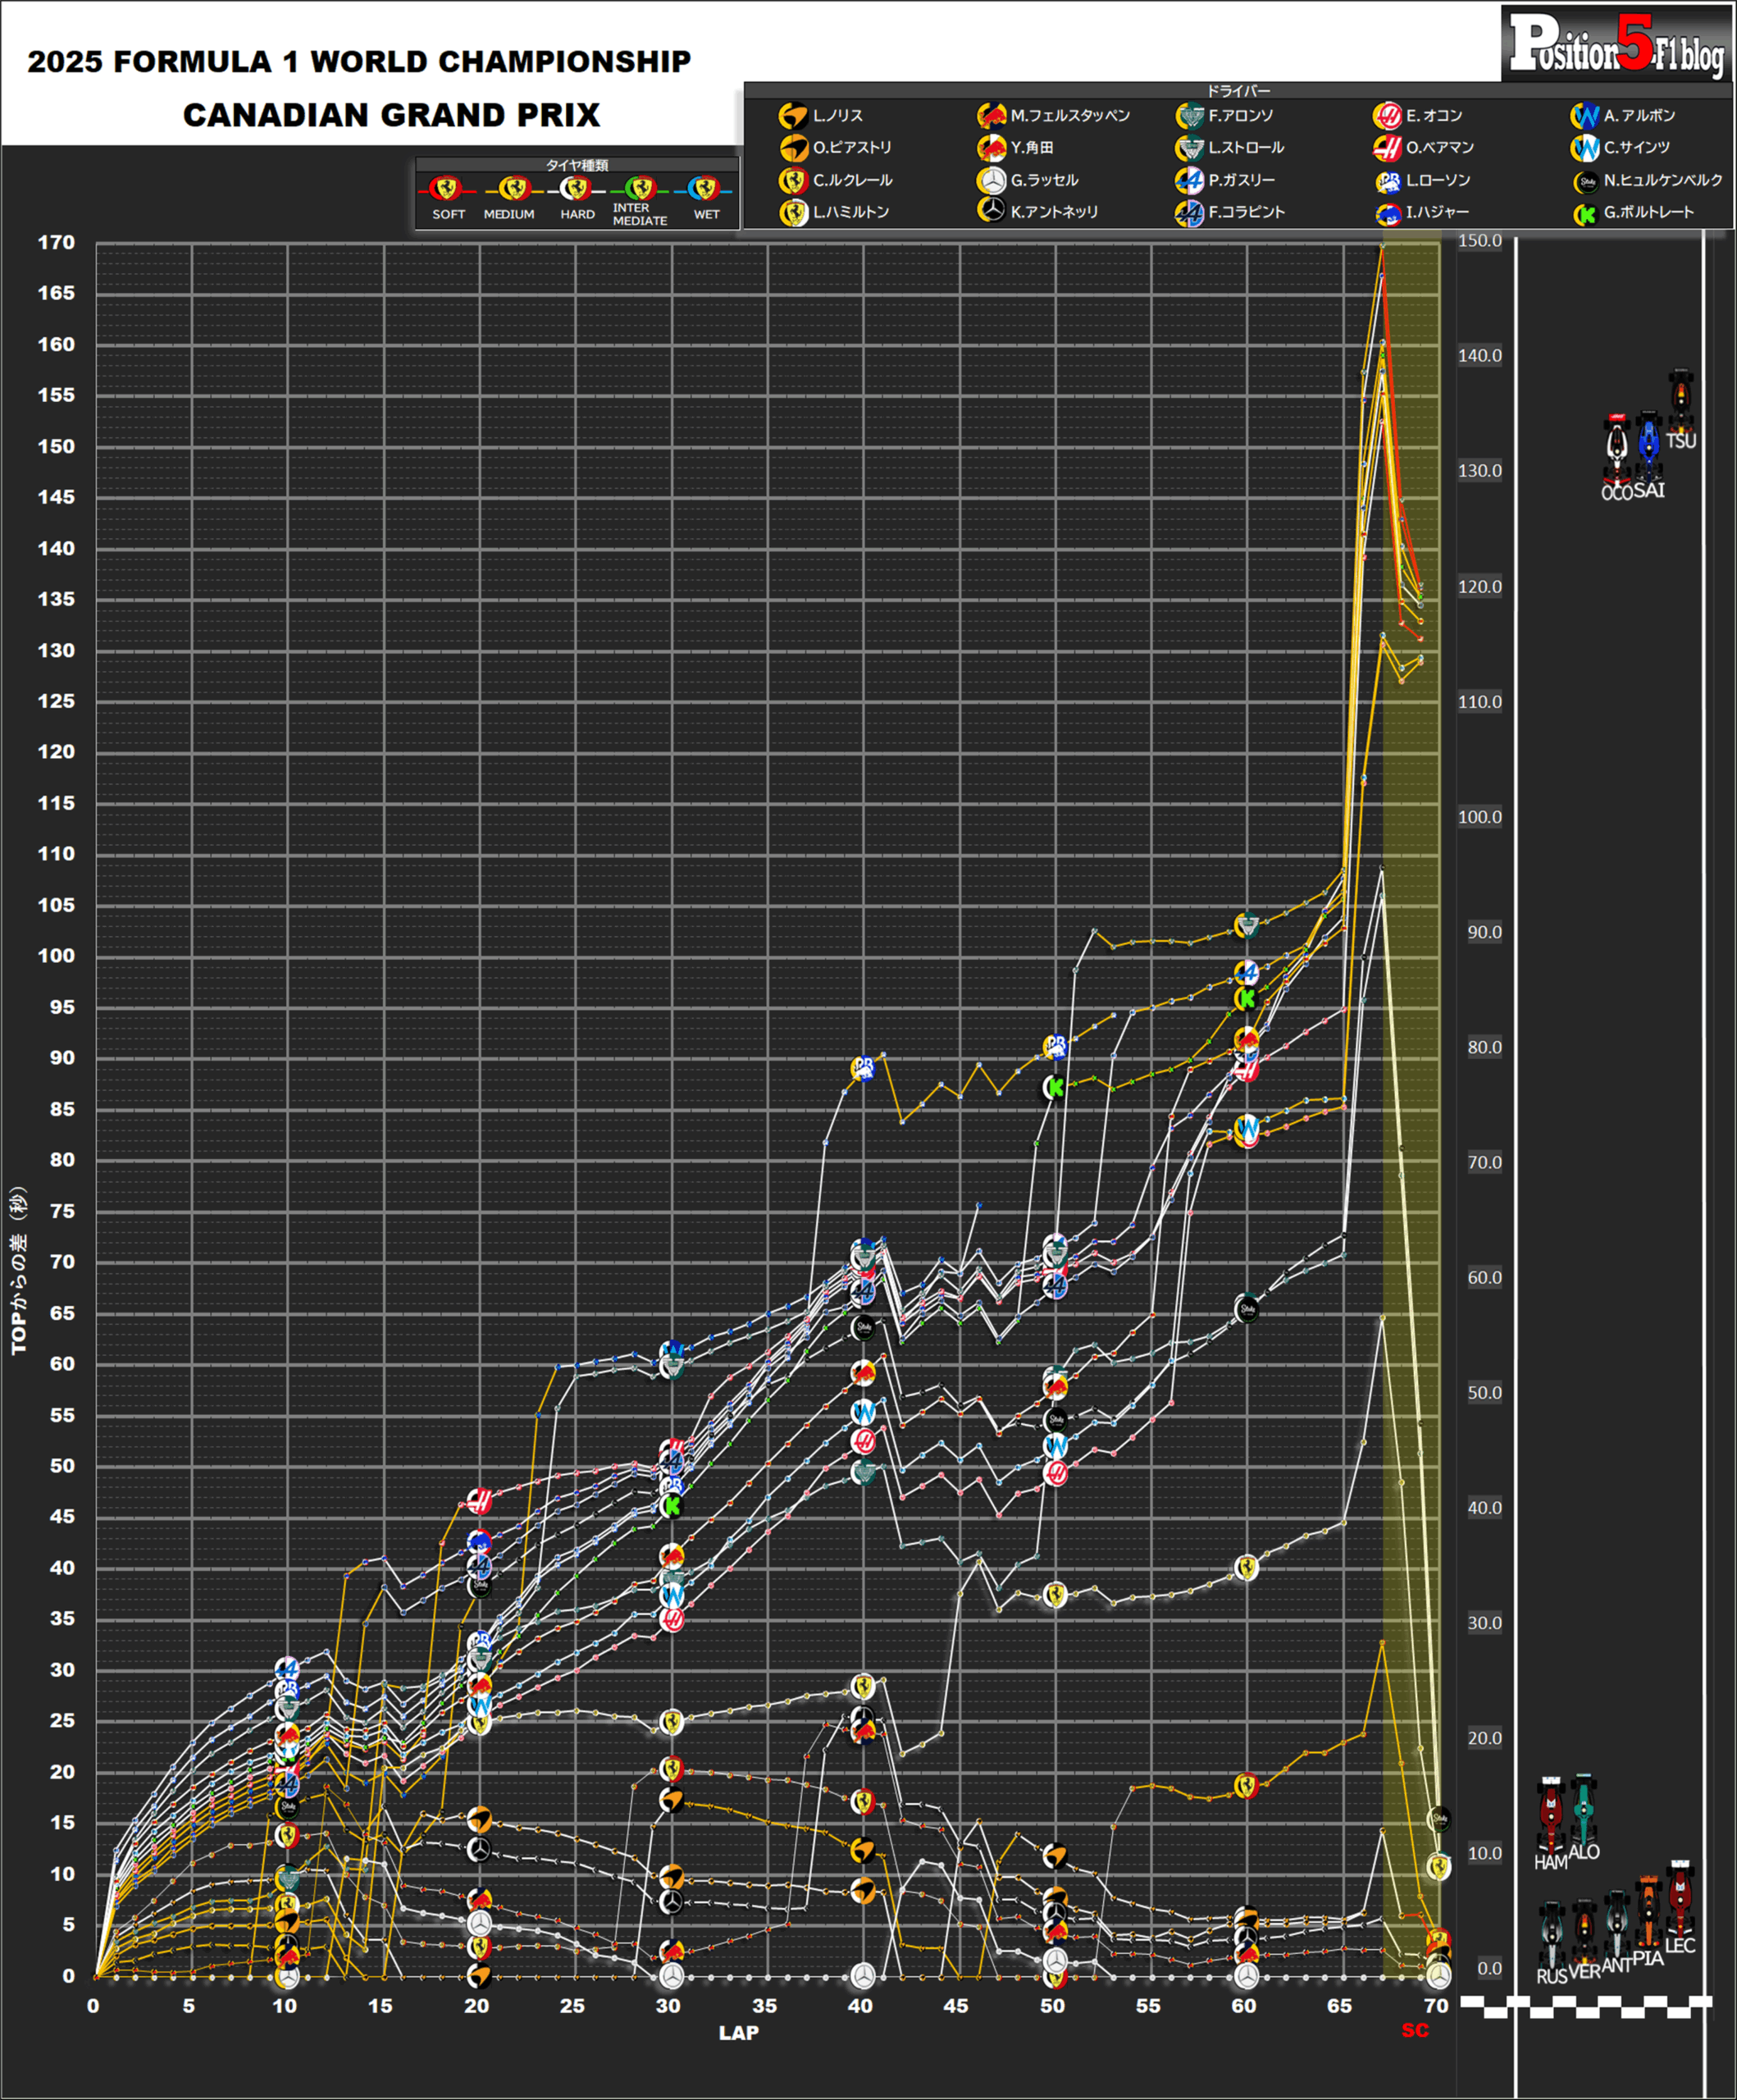Click the CANADIAN GRAND PRIX title
This screenshot has width=1737, height=2100.
coord(391,115)
